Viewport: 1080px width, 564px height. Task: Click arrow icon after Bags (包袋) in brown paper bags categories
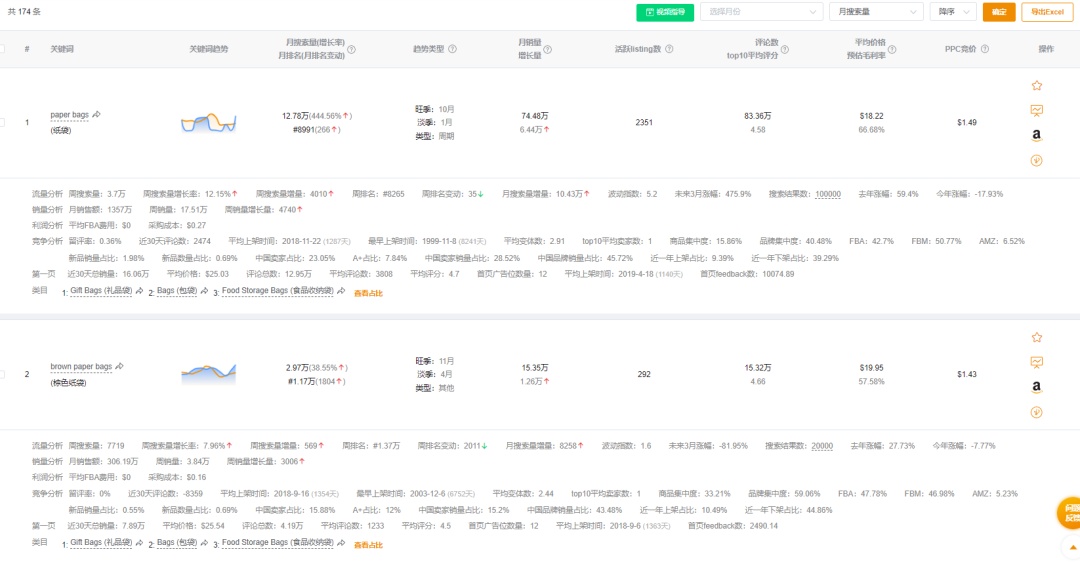coord(204,543)
